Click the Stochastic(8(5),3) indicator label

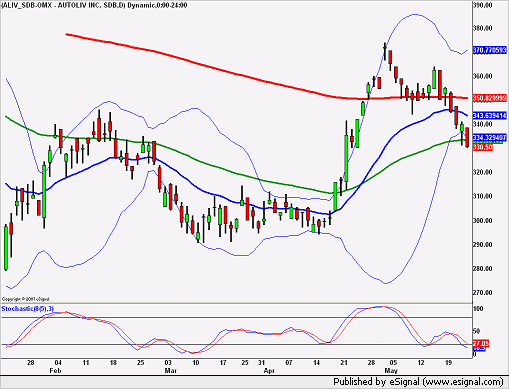[27, 309]
